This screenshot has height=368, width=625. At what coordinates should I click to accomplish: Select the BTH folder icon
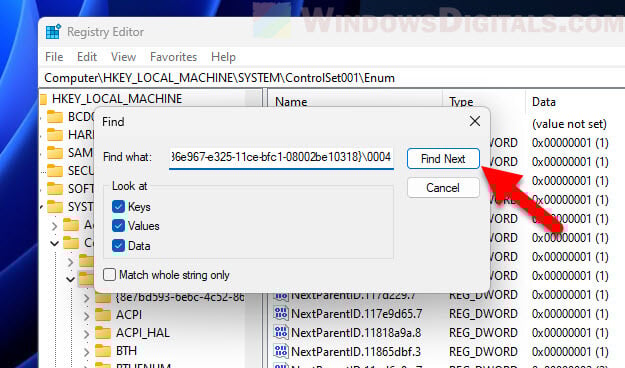[x=103, y=351]
